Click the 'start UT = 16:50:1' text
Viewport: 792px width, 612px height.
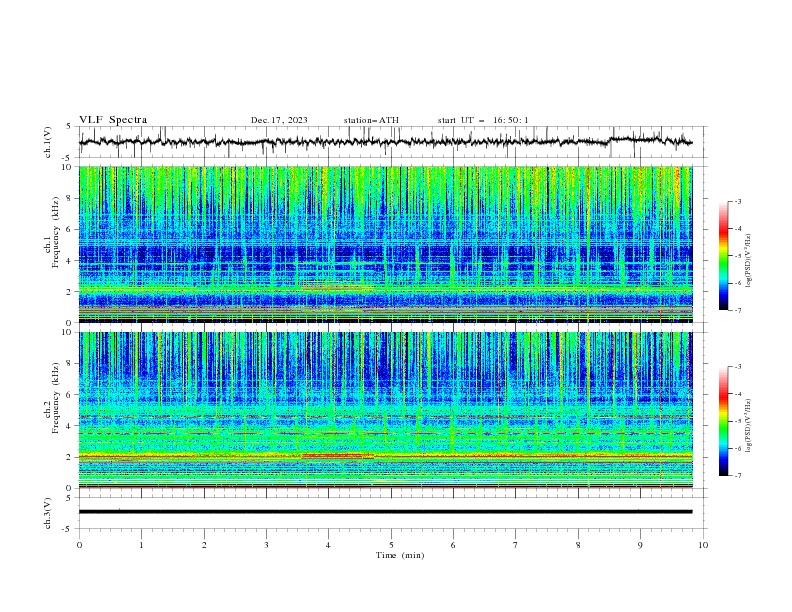[483, 120]
